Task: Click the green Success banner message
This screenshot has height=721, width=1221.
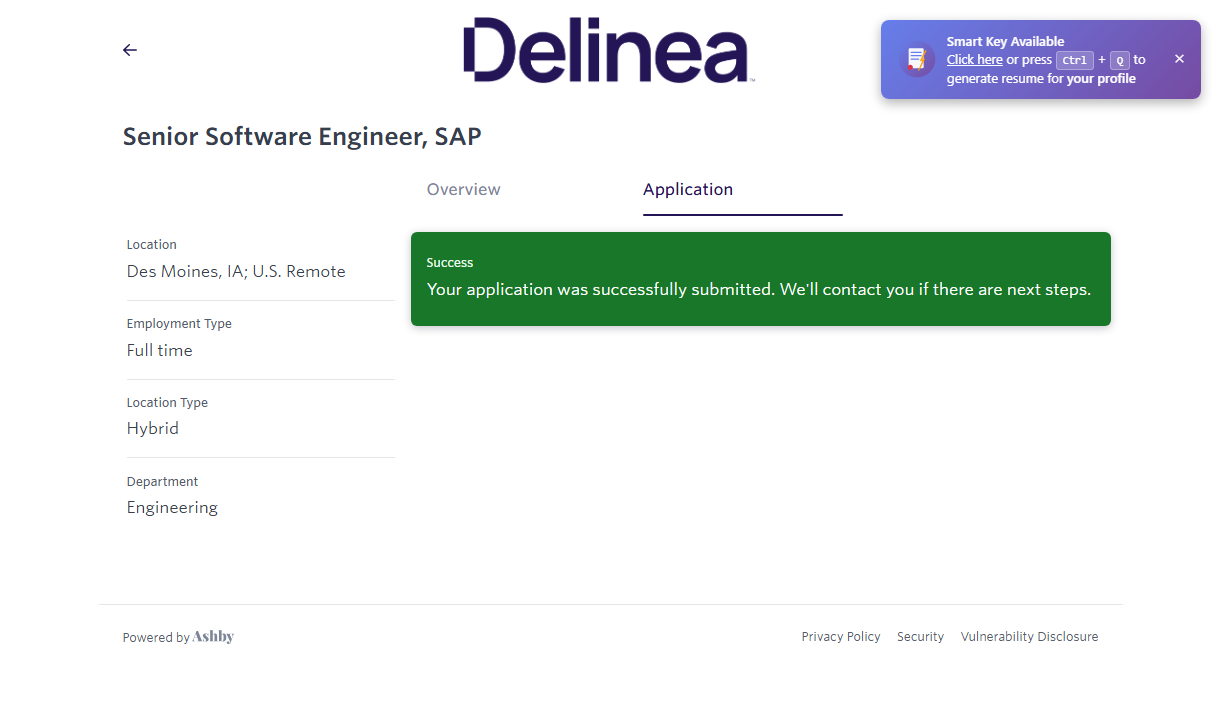Action: point(758,290)
